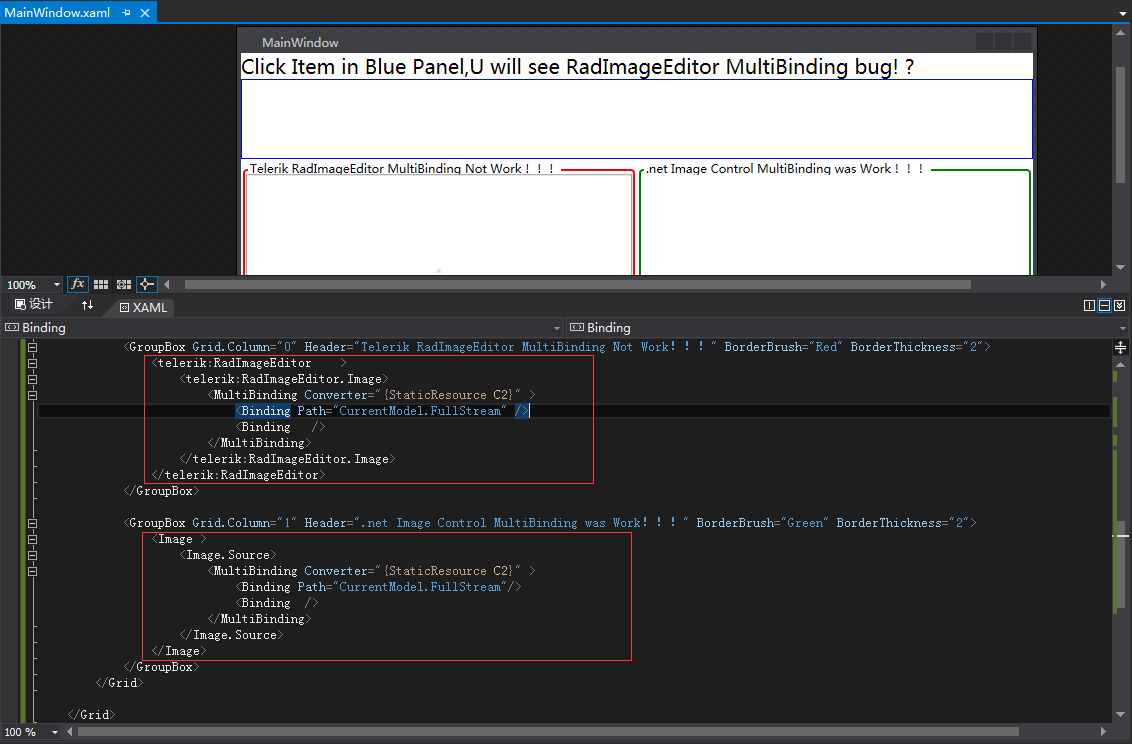Open the document tab list dropdown arrow
This screenshot has width=1132, height=744.
1123,13
